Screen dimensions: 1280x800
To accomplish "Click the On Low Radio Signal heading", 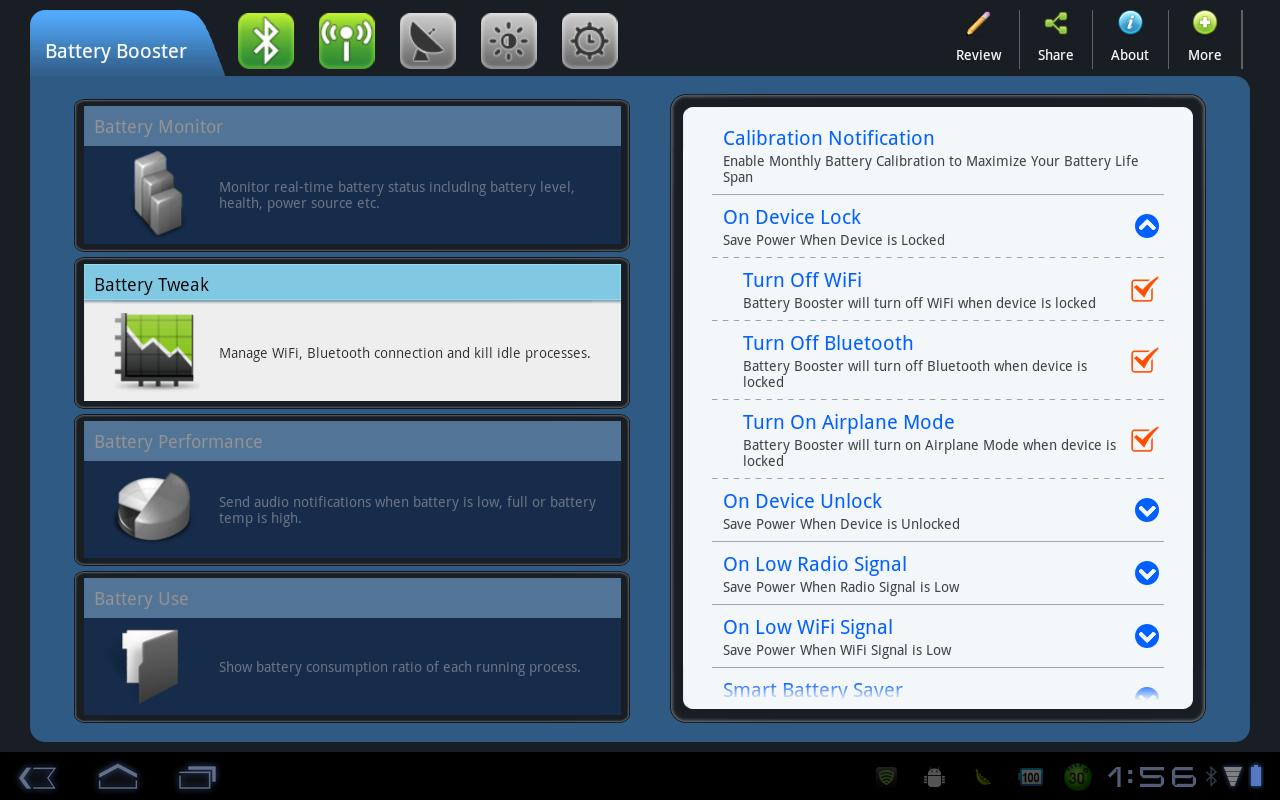I will (815, 564).
